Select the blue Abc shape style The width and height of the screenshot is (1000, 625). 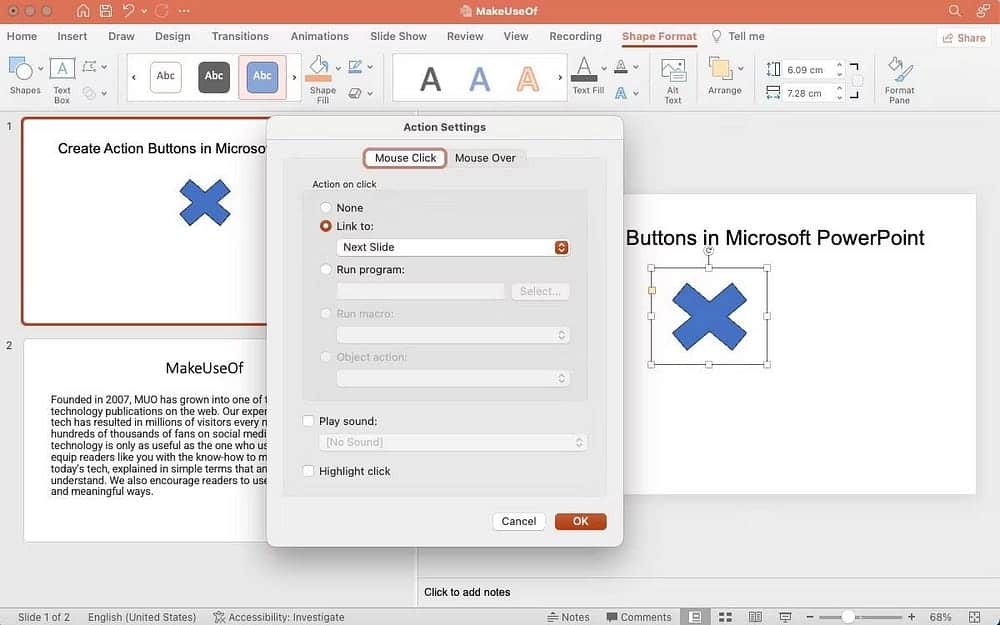click(x=261, y=77)
